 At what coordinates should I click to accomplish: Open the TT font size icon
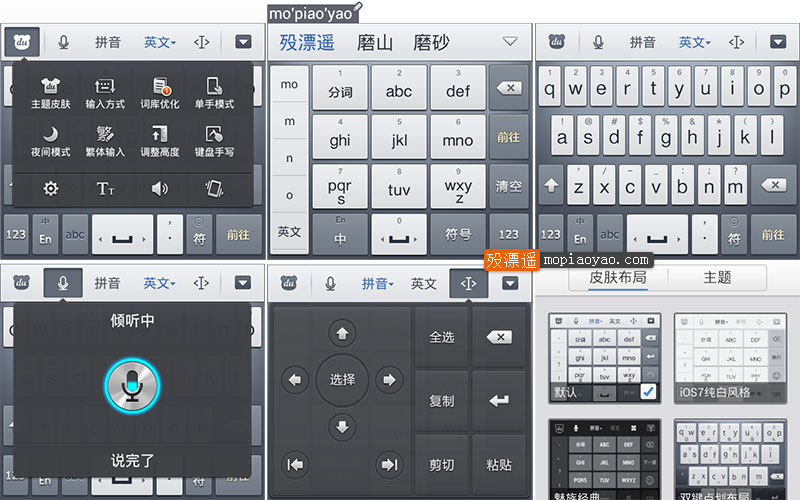[x=106, y=189]
